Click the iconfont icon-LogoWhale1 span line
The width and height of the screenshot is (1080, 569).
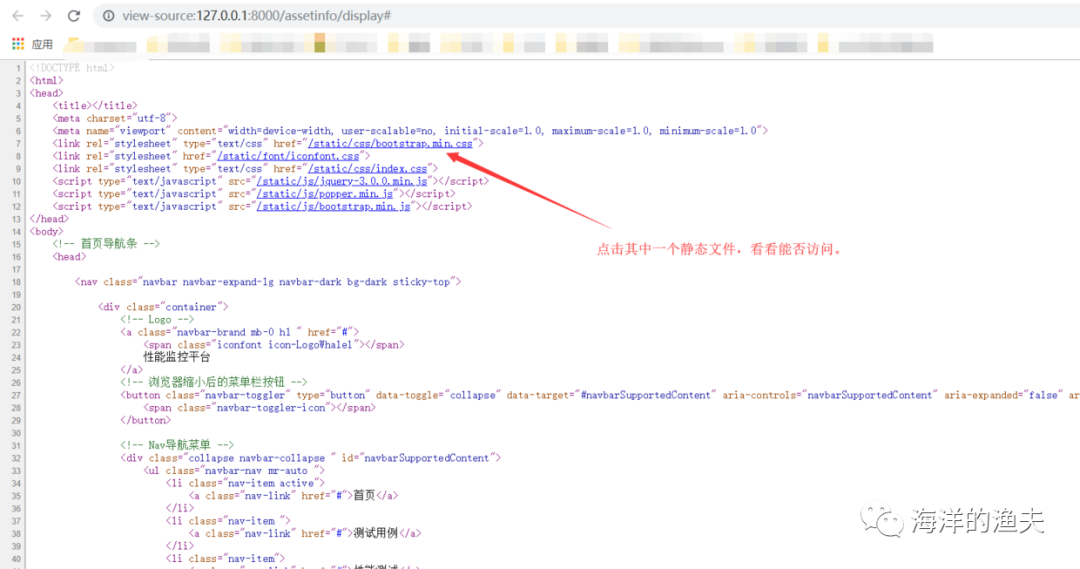(273, 344)
